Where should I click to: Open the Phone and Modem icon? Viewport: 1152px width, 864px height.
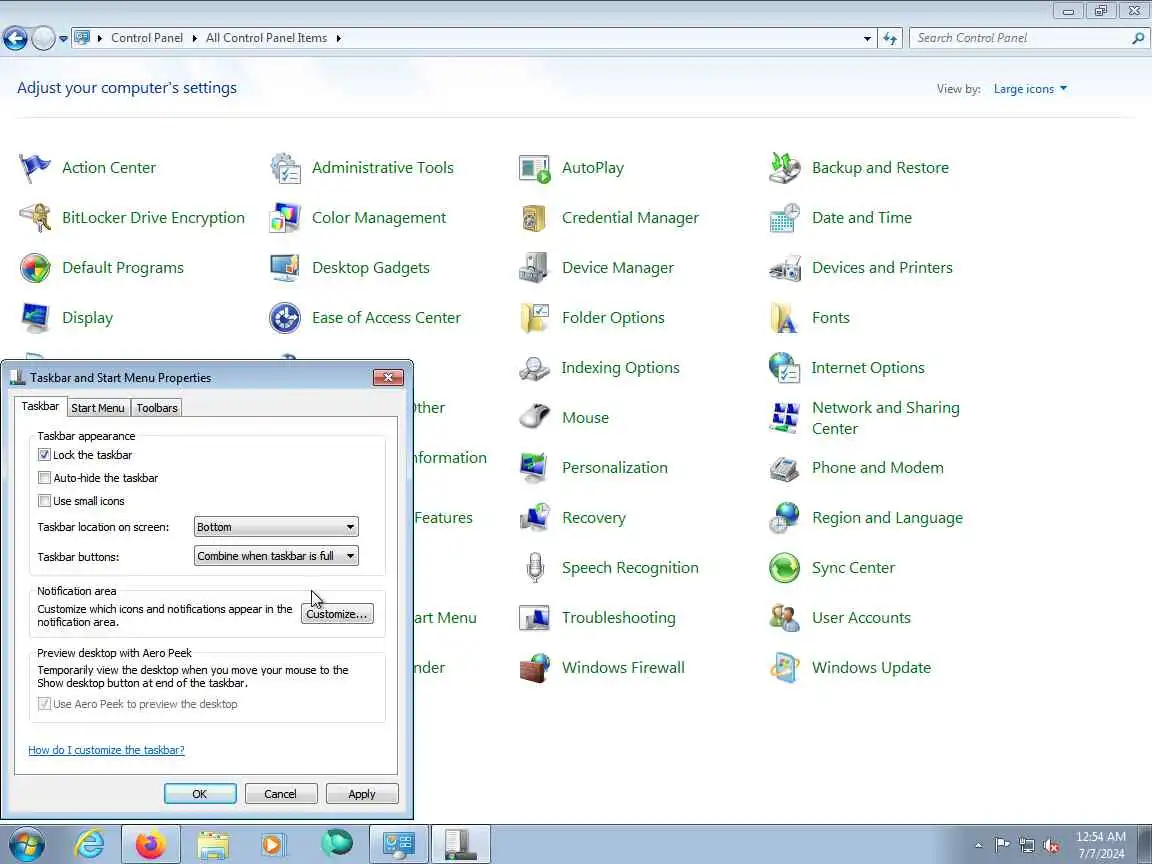tap(785, 468)
